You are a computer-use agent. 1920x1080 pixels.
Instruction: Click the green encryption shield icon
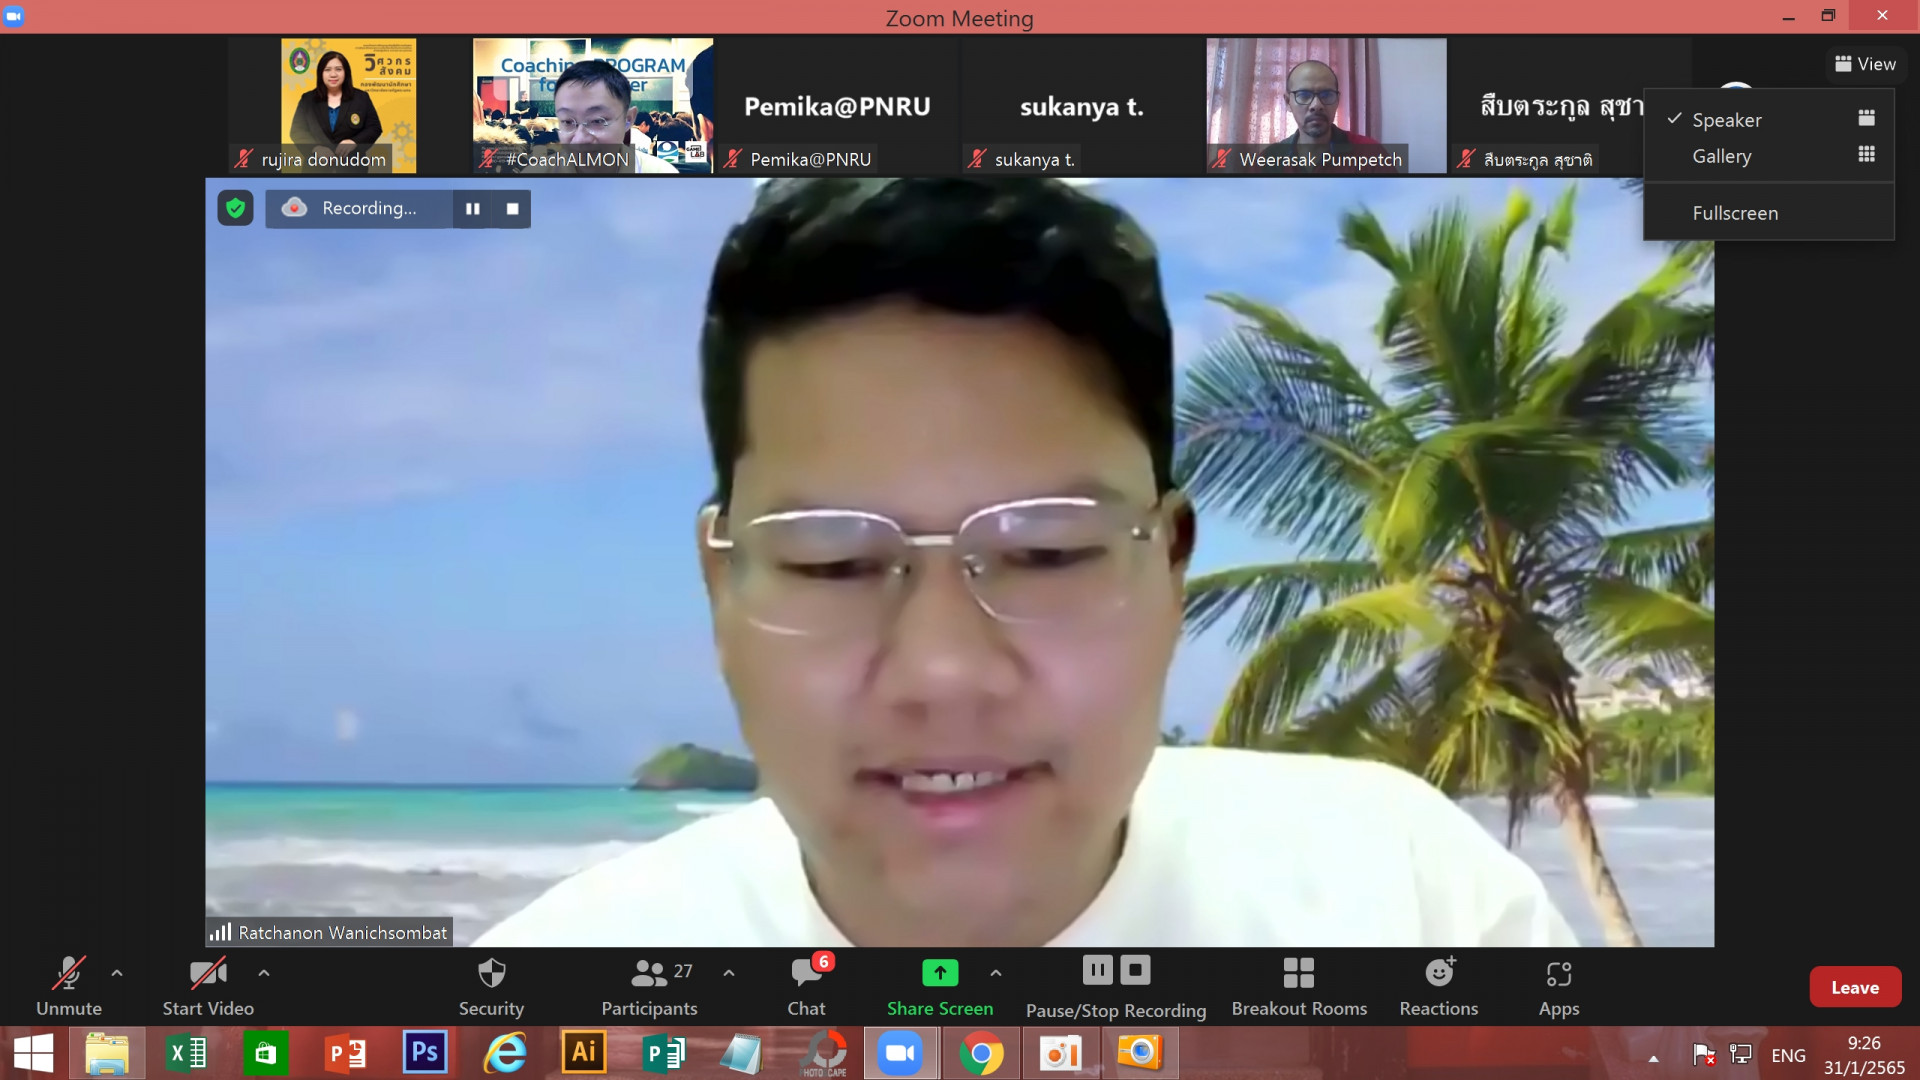[x=235, y=208]
